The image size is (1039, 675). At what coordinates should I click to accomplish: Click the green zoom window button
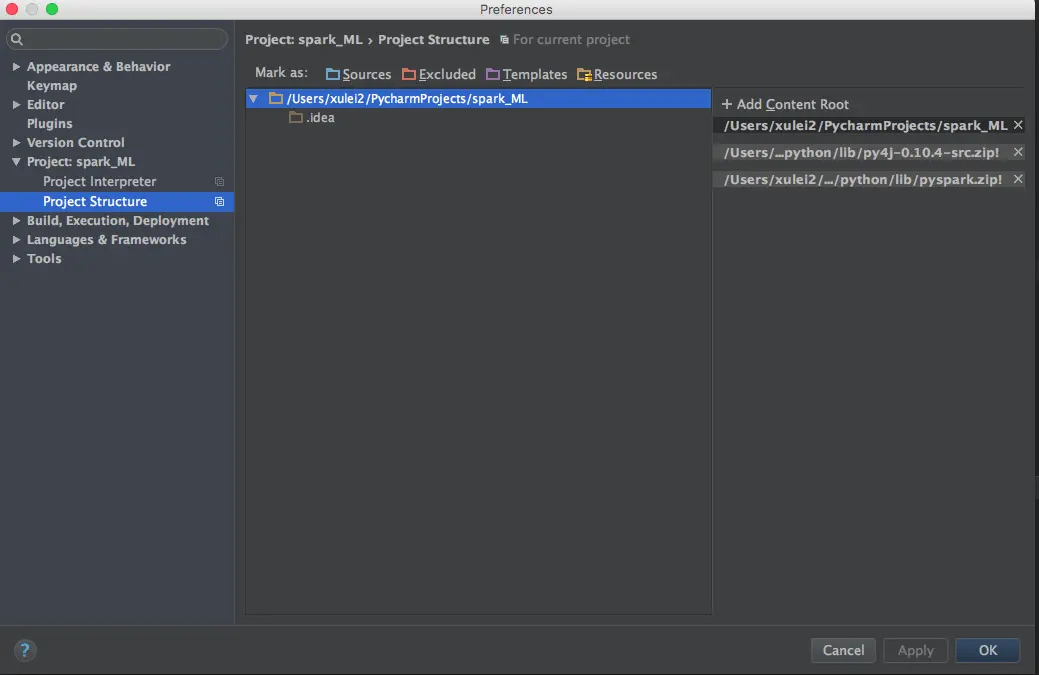pos(52,9)
